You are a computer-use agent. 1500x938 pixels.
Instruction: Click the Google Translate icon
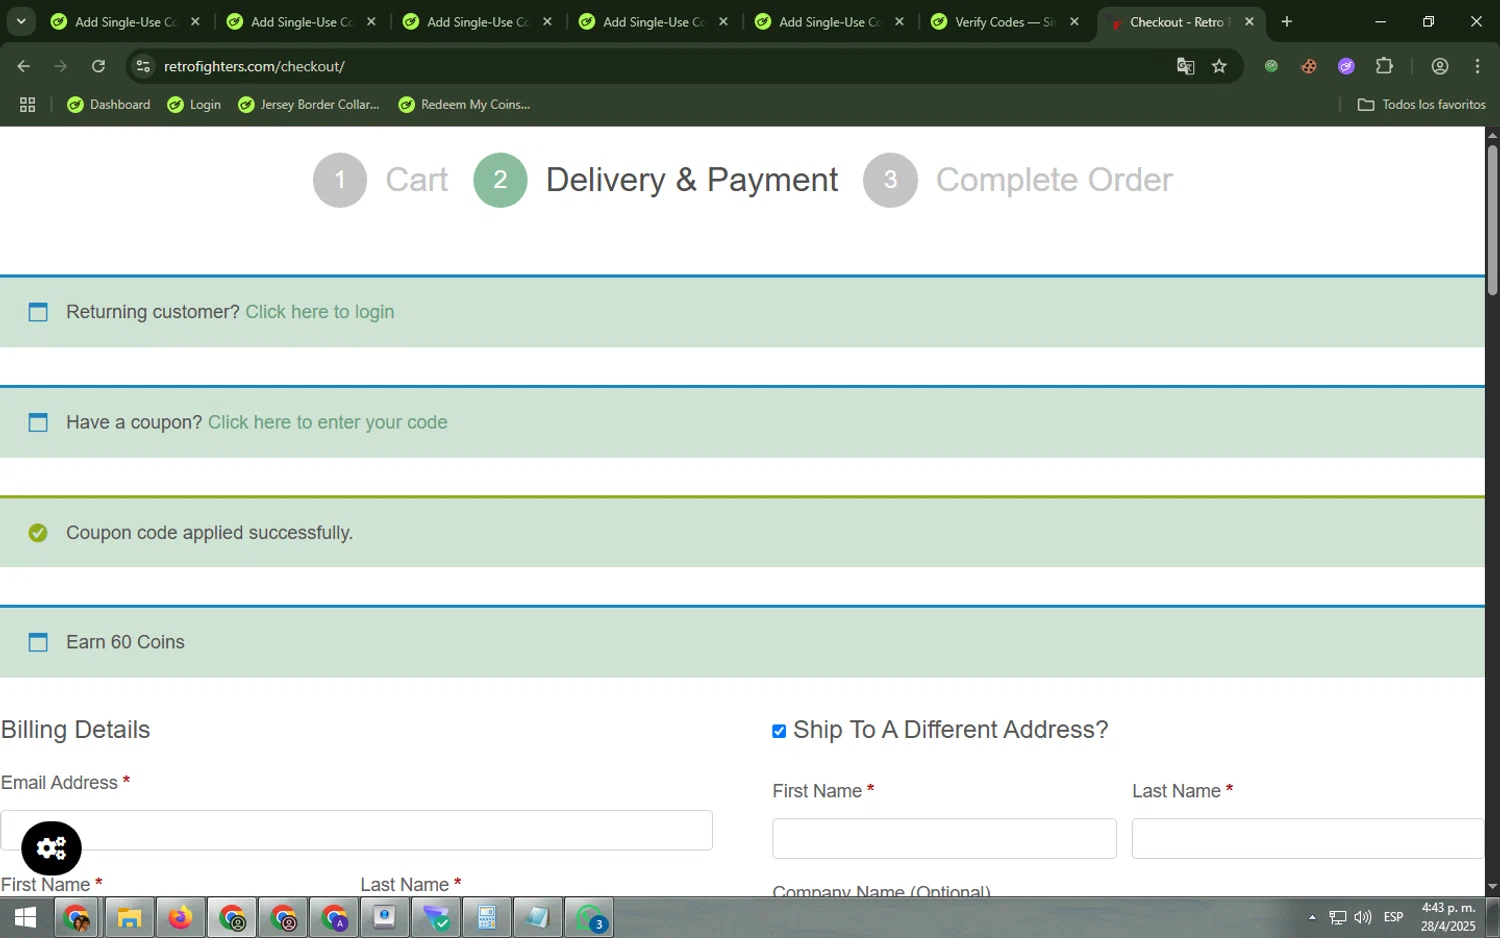[1185, 66]
